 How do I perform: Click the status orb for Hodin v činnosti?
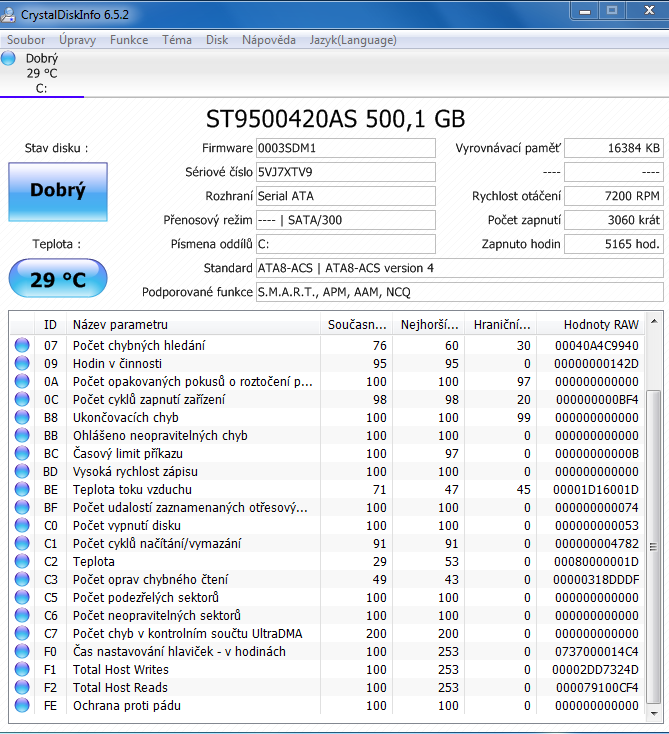[22, 363]
